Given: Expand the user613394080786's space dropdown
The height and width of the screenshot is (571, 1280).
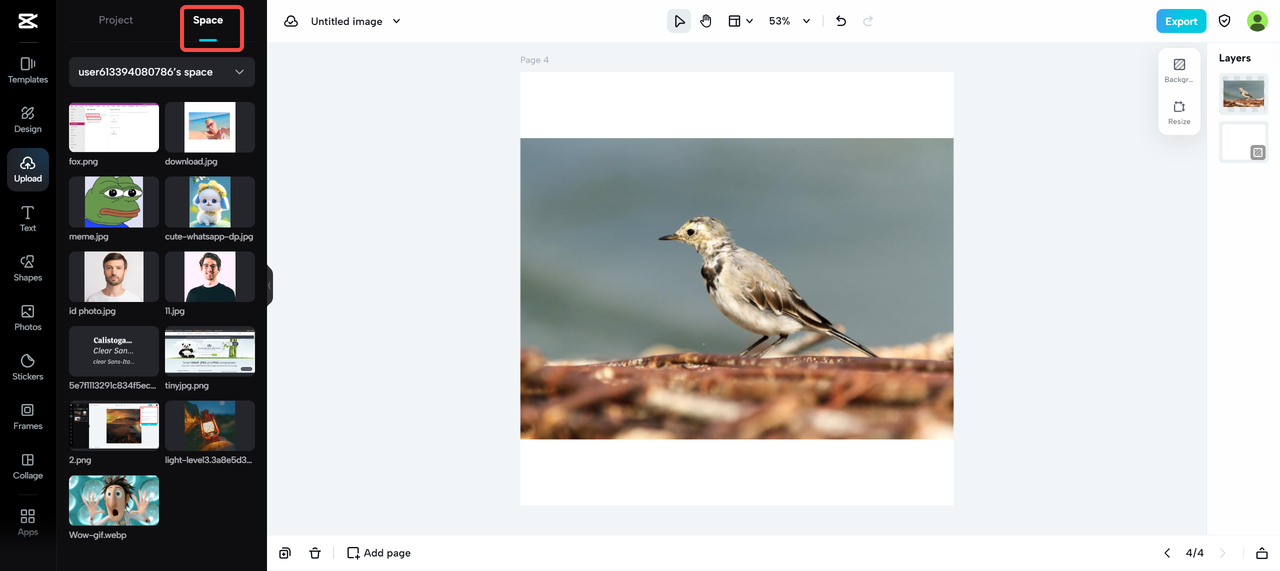Looking at the screenshot, I should 162,72.
